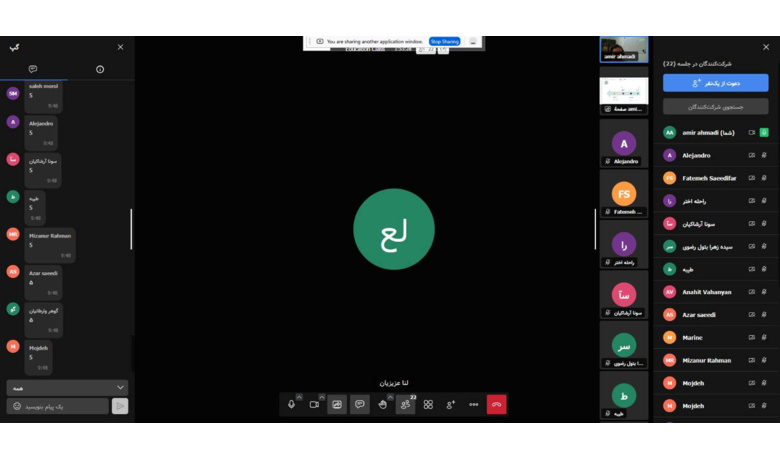Viewport: 780px width, 460px height.
Task: Click Azar saeedi's chat message
Action: 43,282
